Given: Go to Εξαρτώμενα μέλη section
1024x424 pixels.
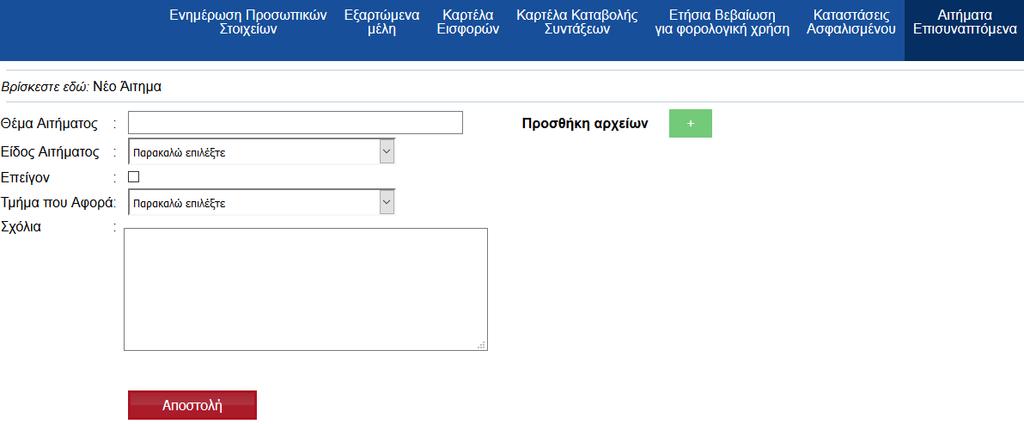Looking at the screenshot, I should point(382,22).
